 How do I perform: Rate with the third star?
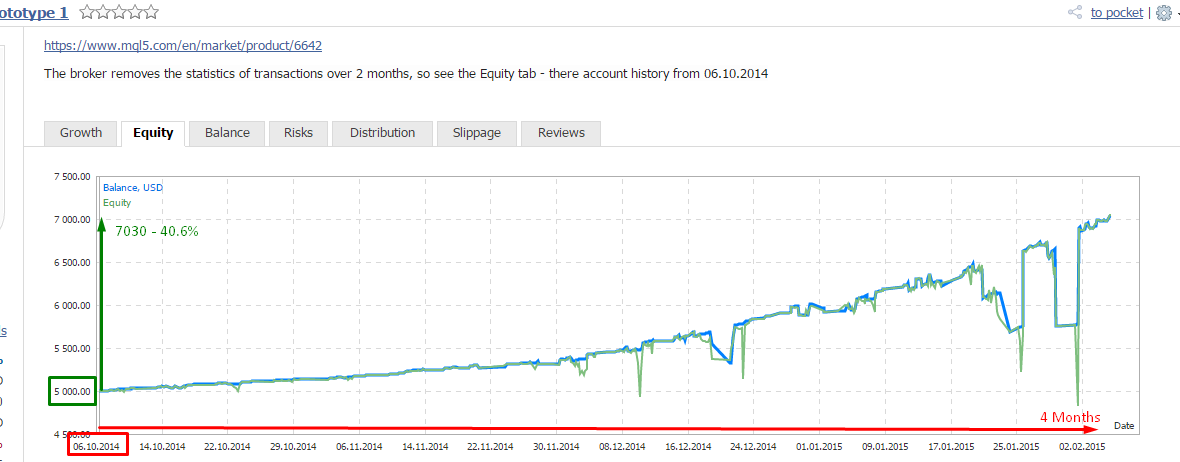[118, 13]
